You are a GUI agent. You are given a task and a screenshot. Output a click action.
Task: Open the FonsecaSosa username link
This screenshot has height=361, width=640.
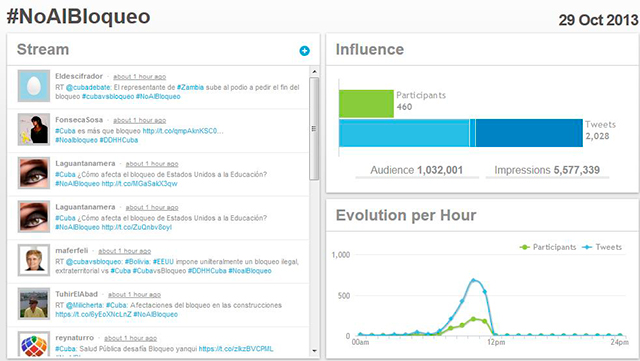[x=79, y=120]
